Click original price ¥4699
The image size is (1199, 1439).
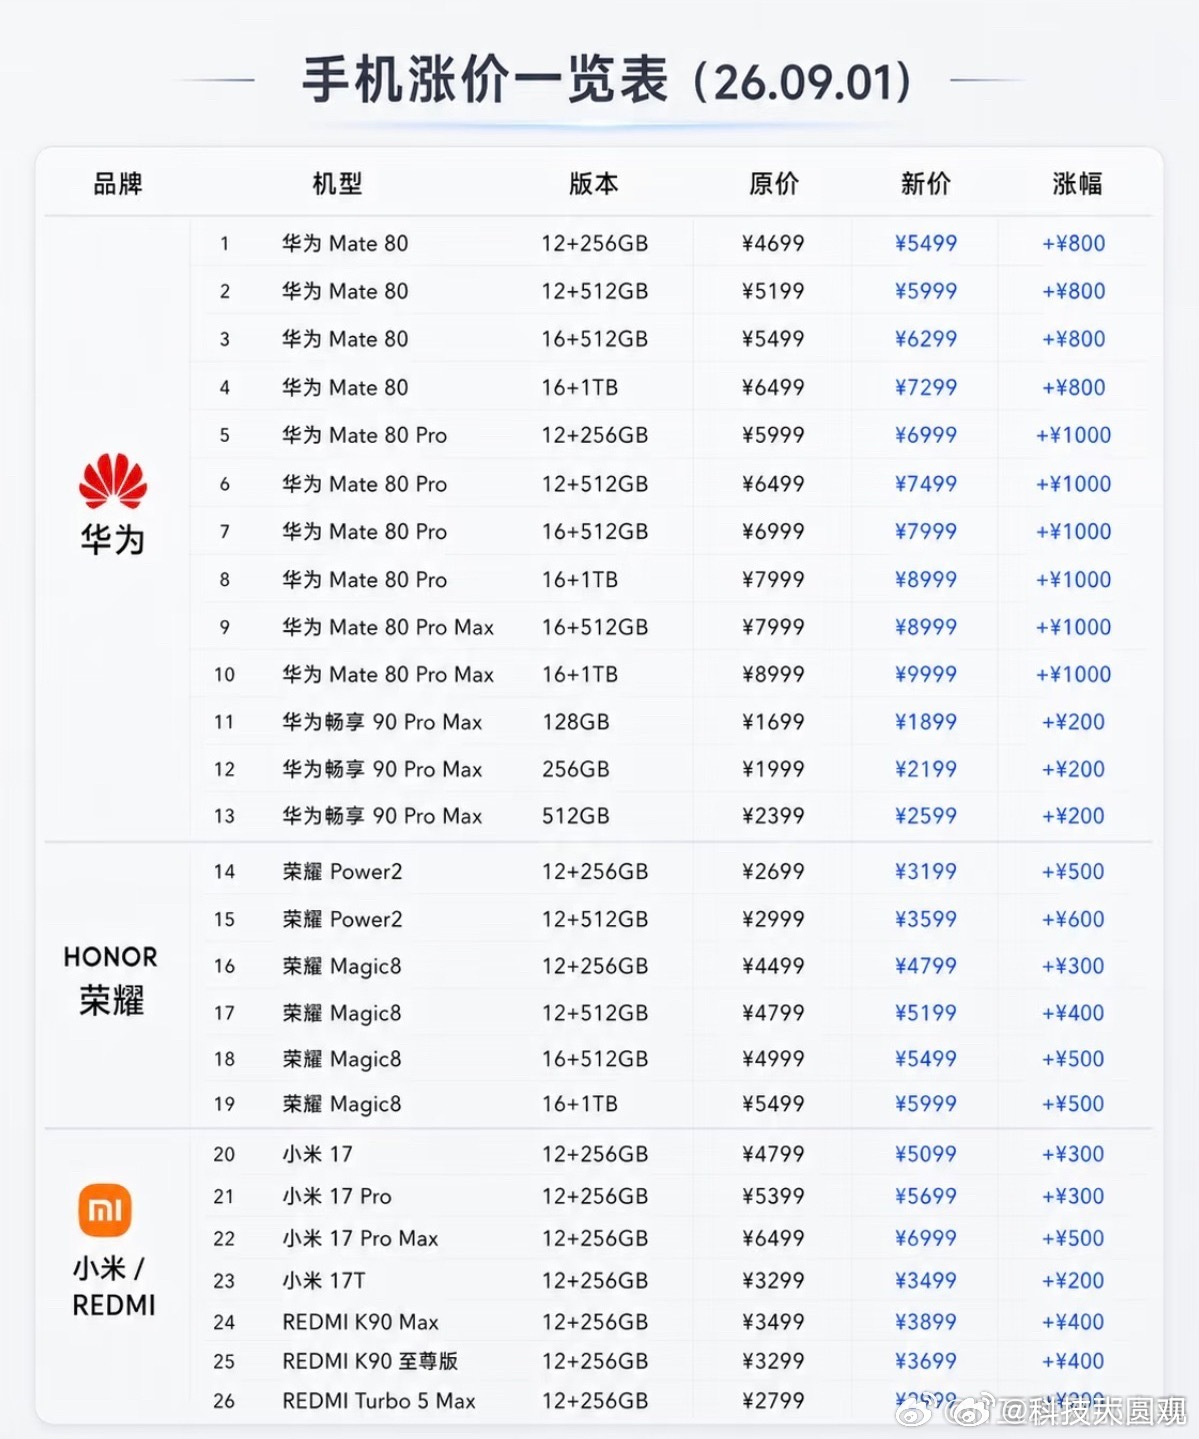773,243
